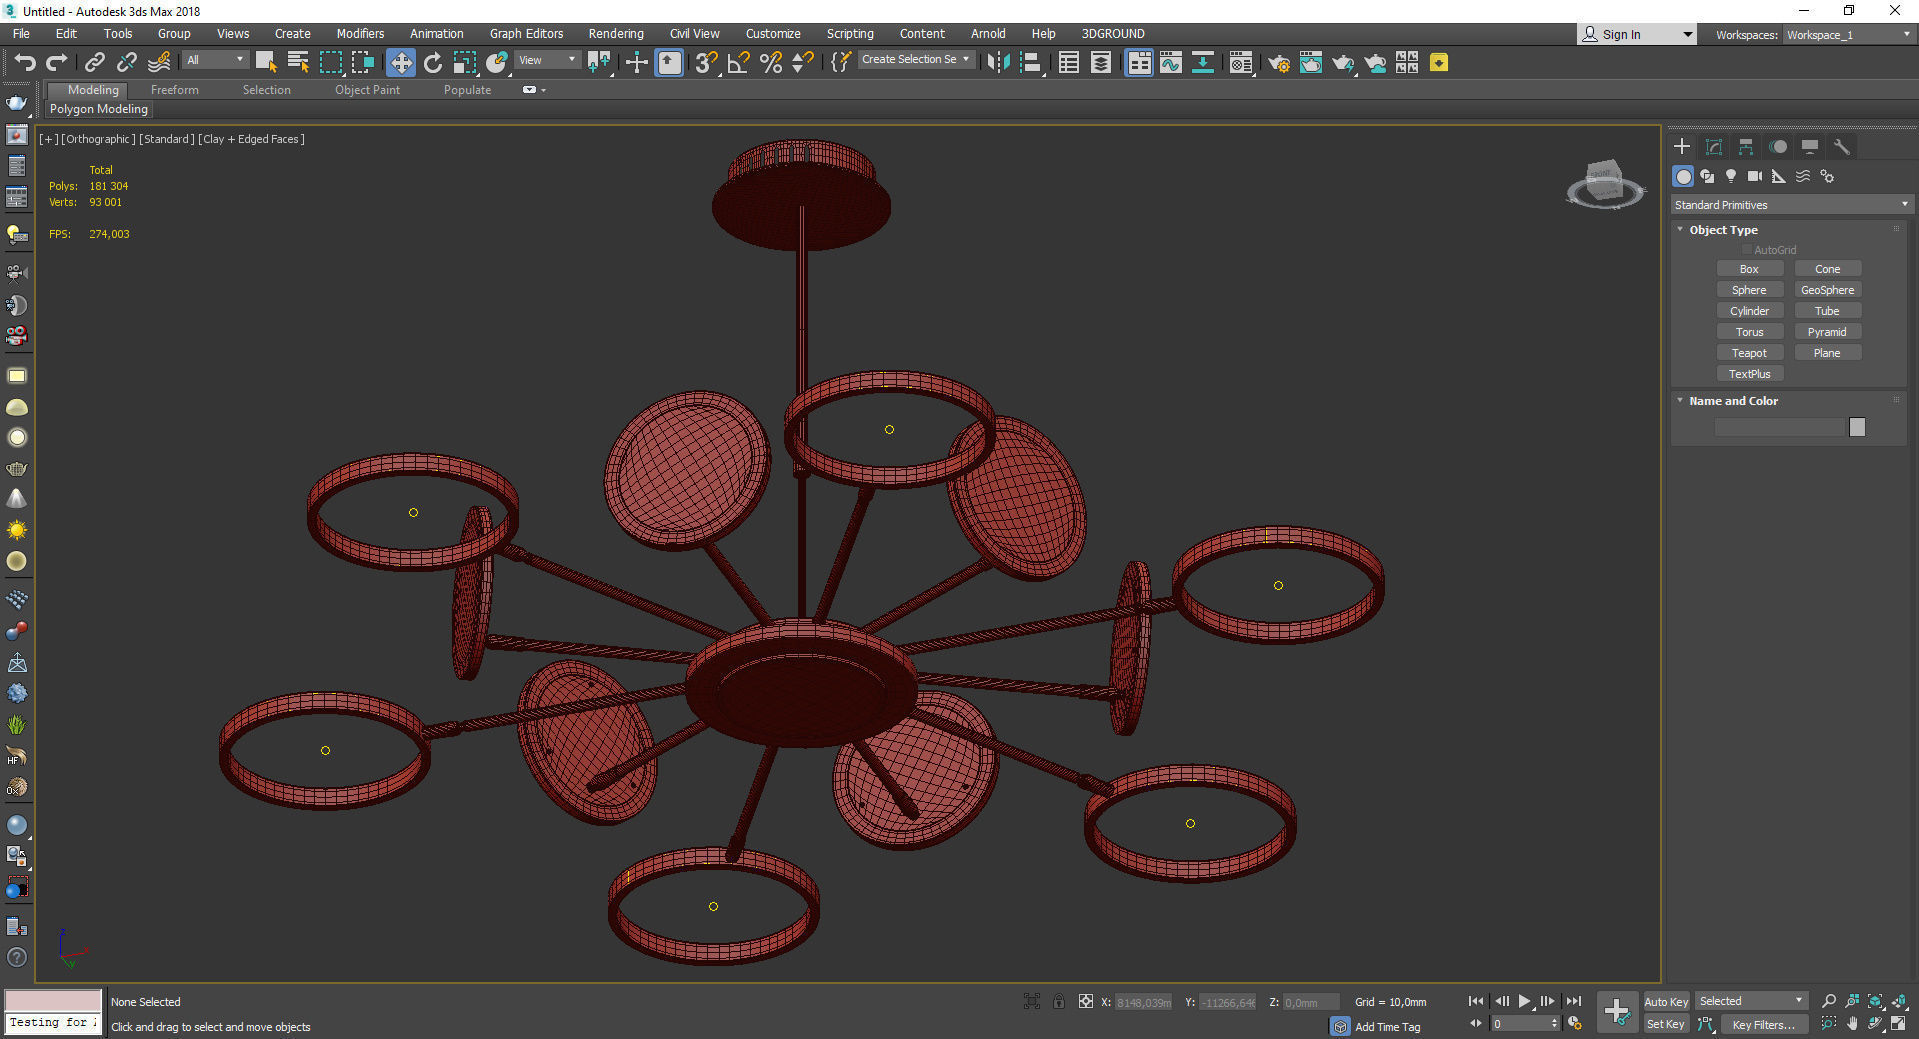The height and width of the screenshot is (1039, 1919).
Task: Open the View reference coordinate dropdown
Action: click(x=547, y=60)
